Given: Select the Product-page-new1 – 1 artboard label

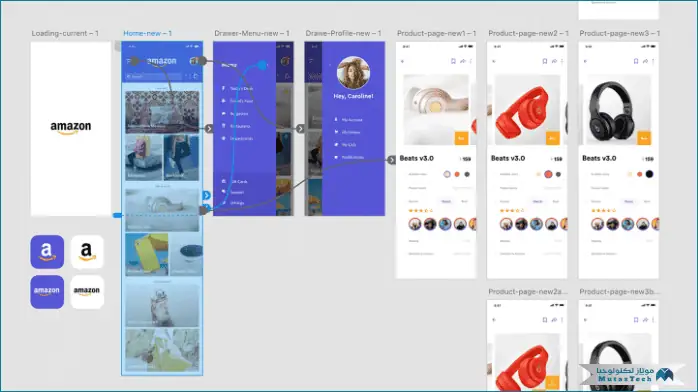Looking at the screenshot, I should tap(437, 33).
